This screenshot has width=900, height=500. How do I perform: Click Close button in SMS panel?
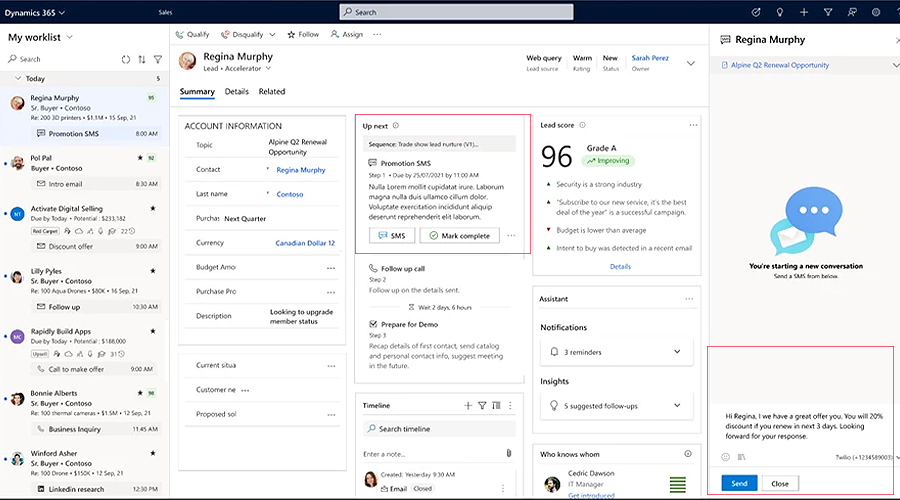pos(780,483)
